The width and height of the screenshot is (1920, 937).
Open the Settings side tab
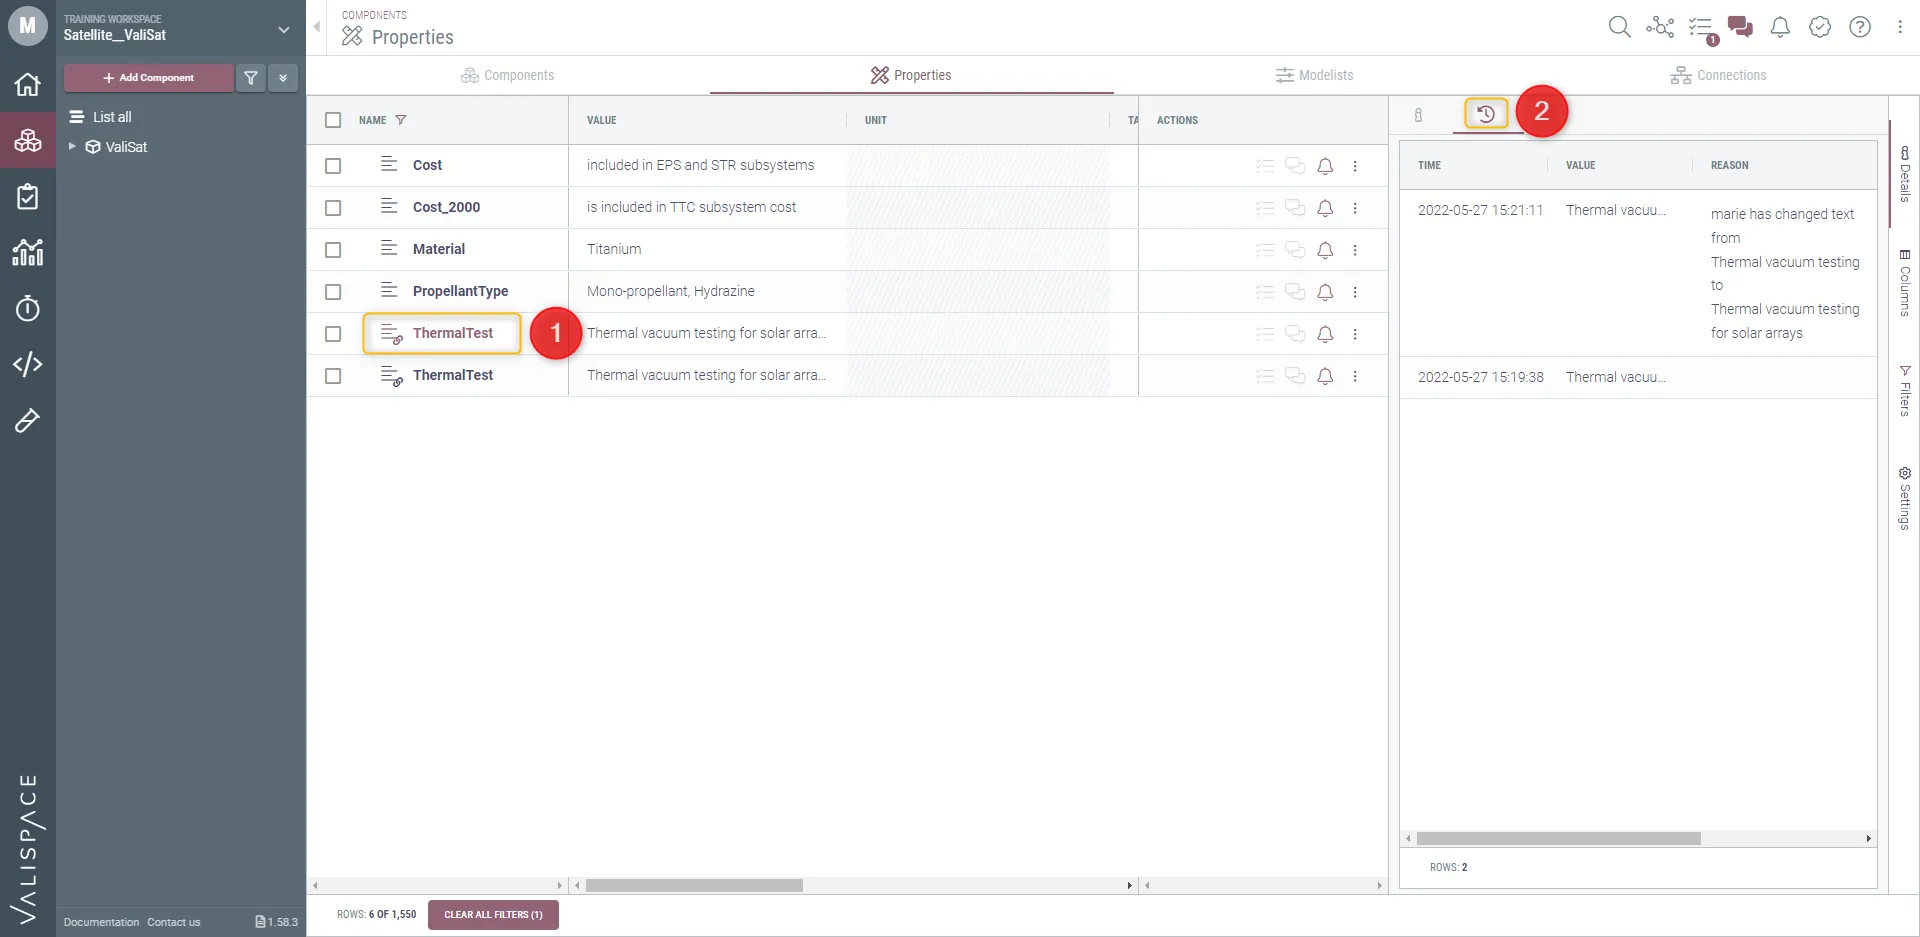[x=1905, y=499]
